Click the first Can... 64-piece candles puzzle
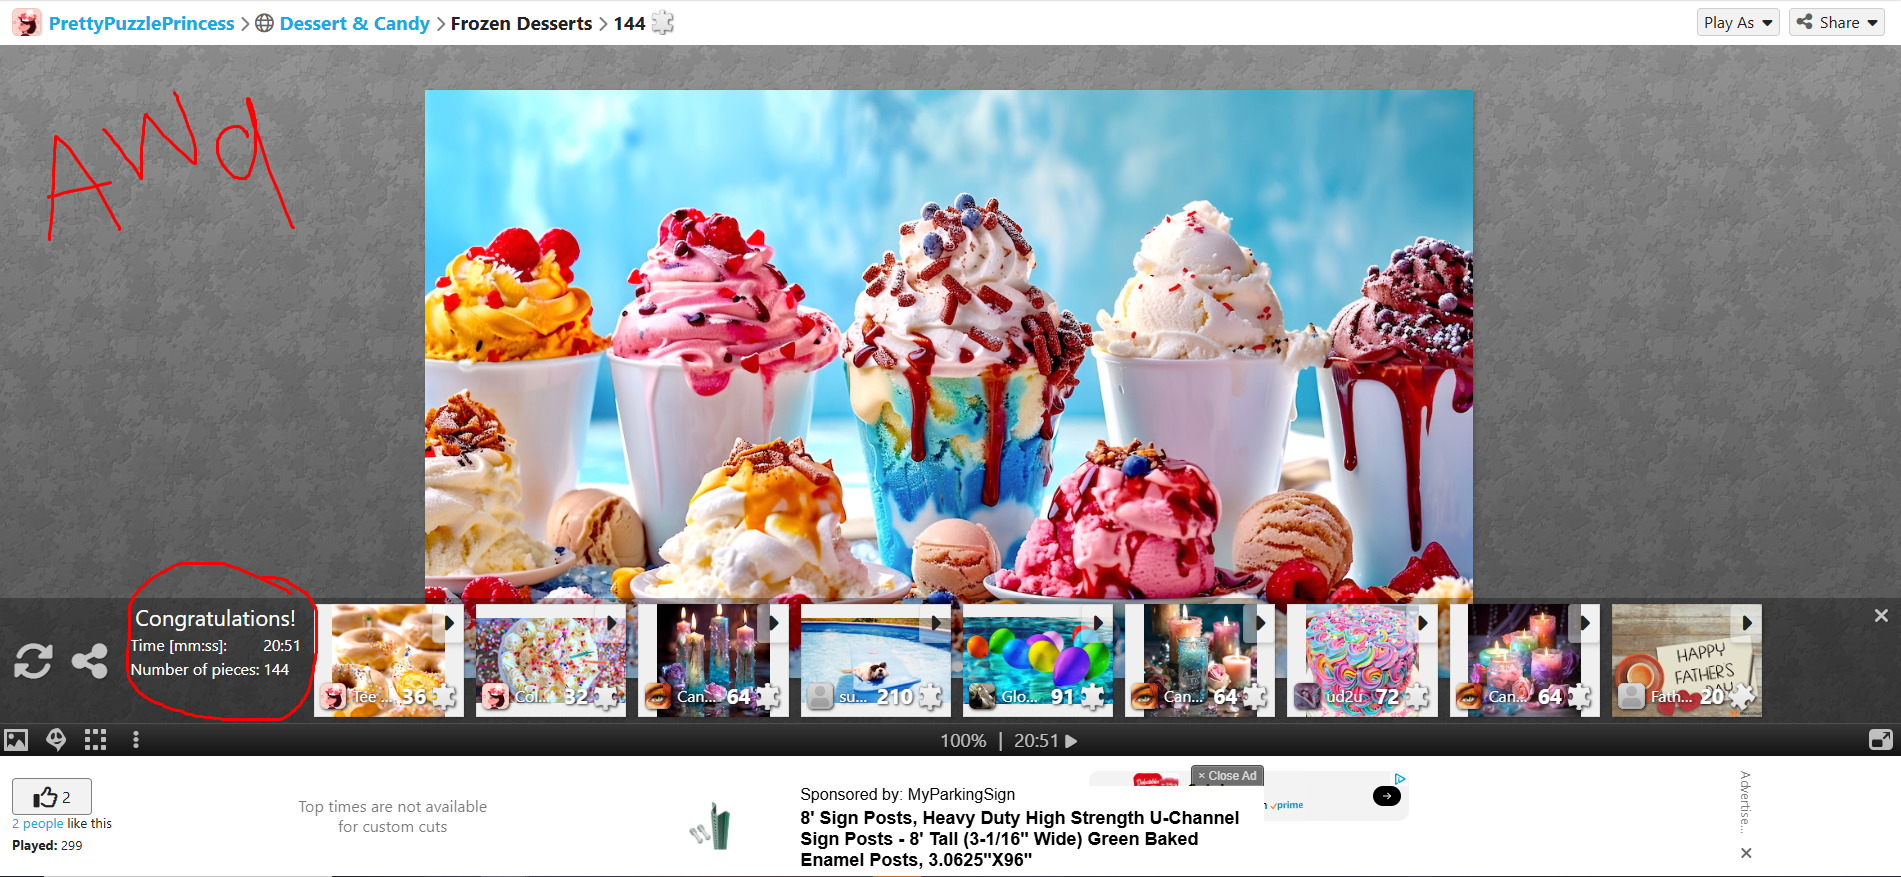 click(713, 660)
